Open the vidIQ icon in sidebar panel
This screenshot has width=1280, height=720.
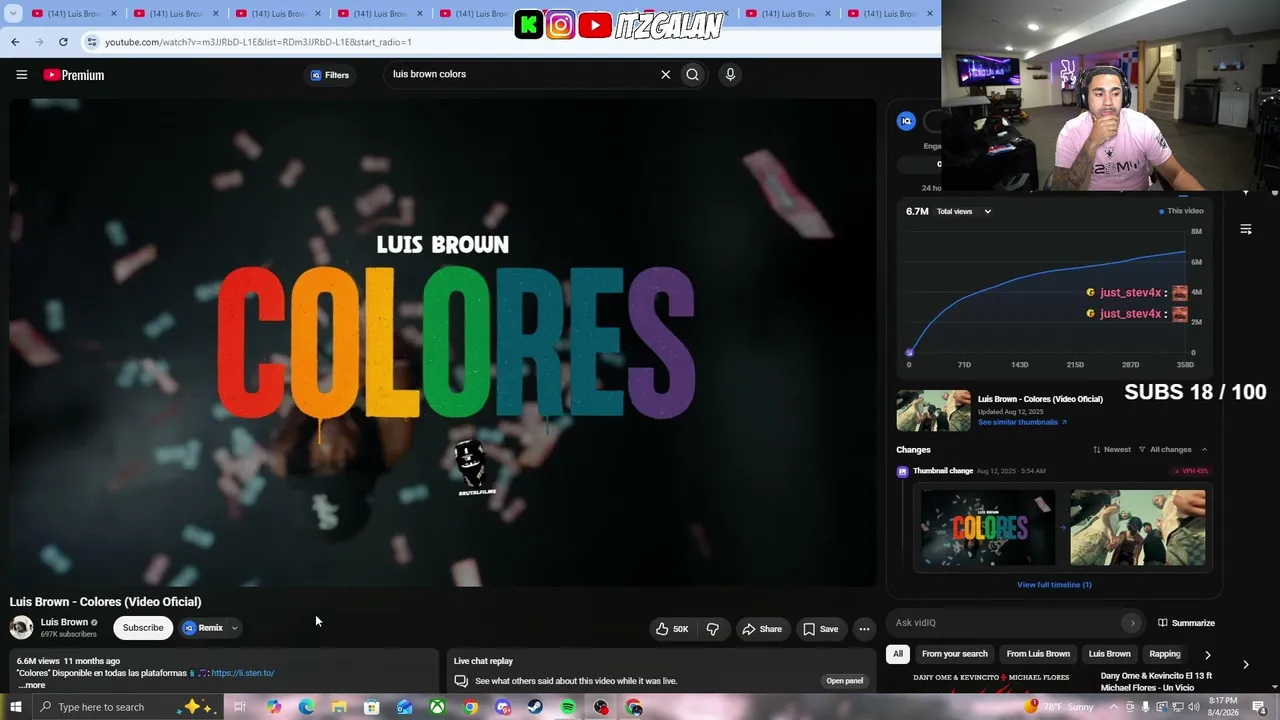(906, 121)
